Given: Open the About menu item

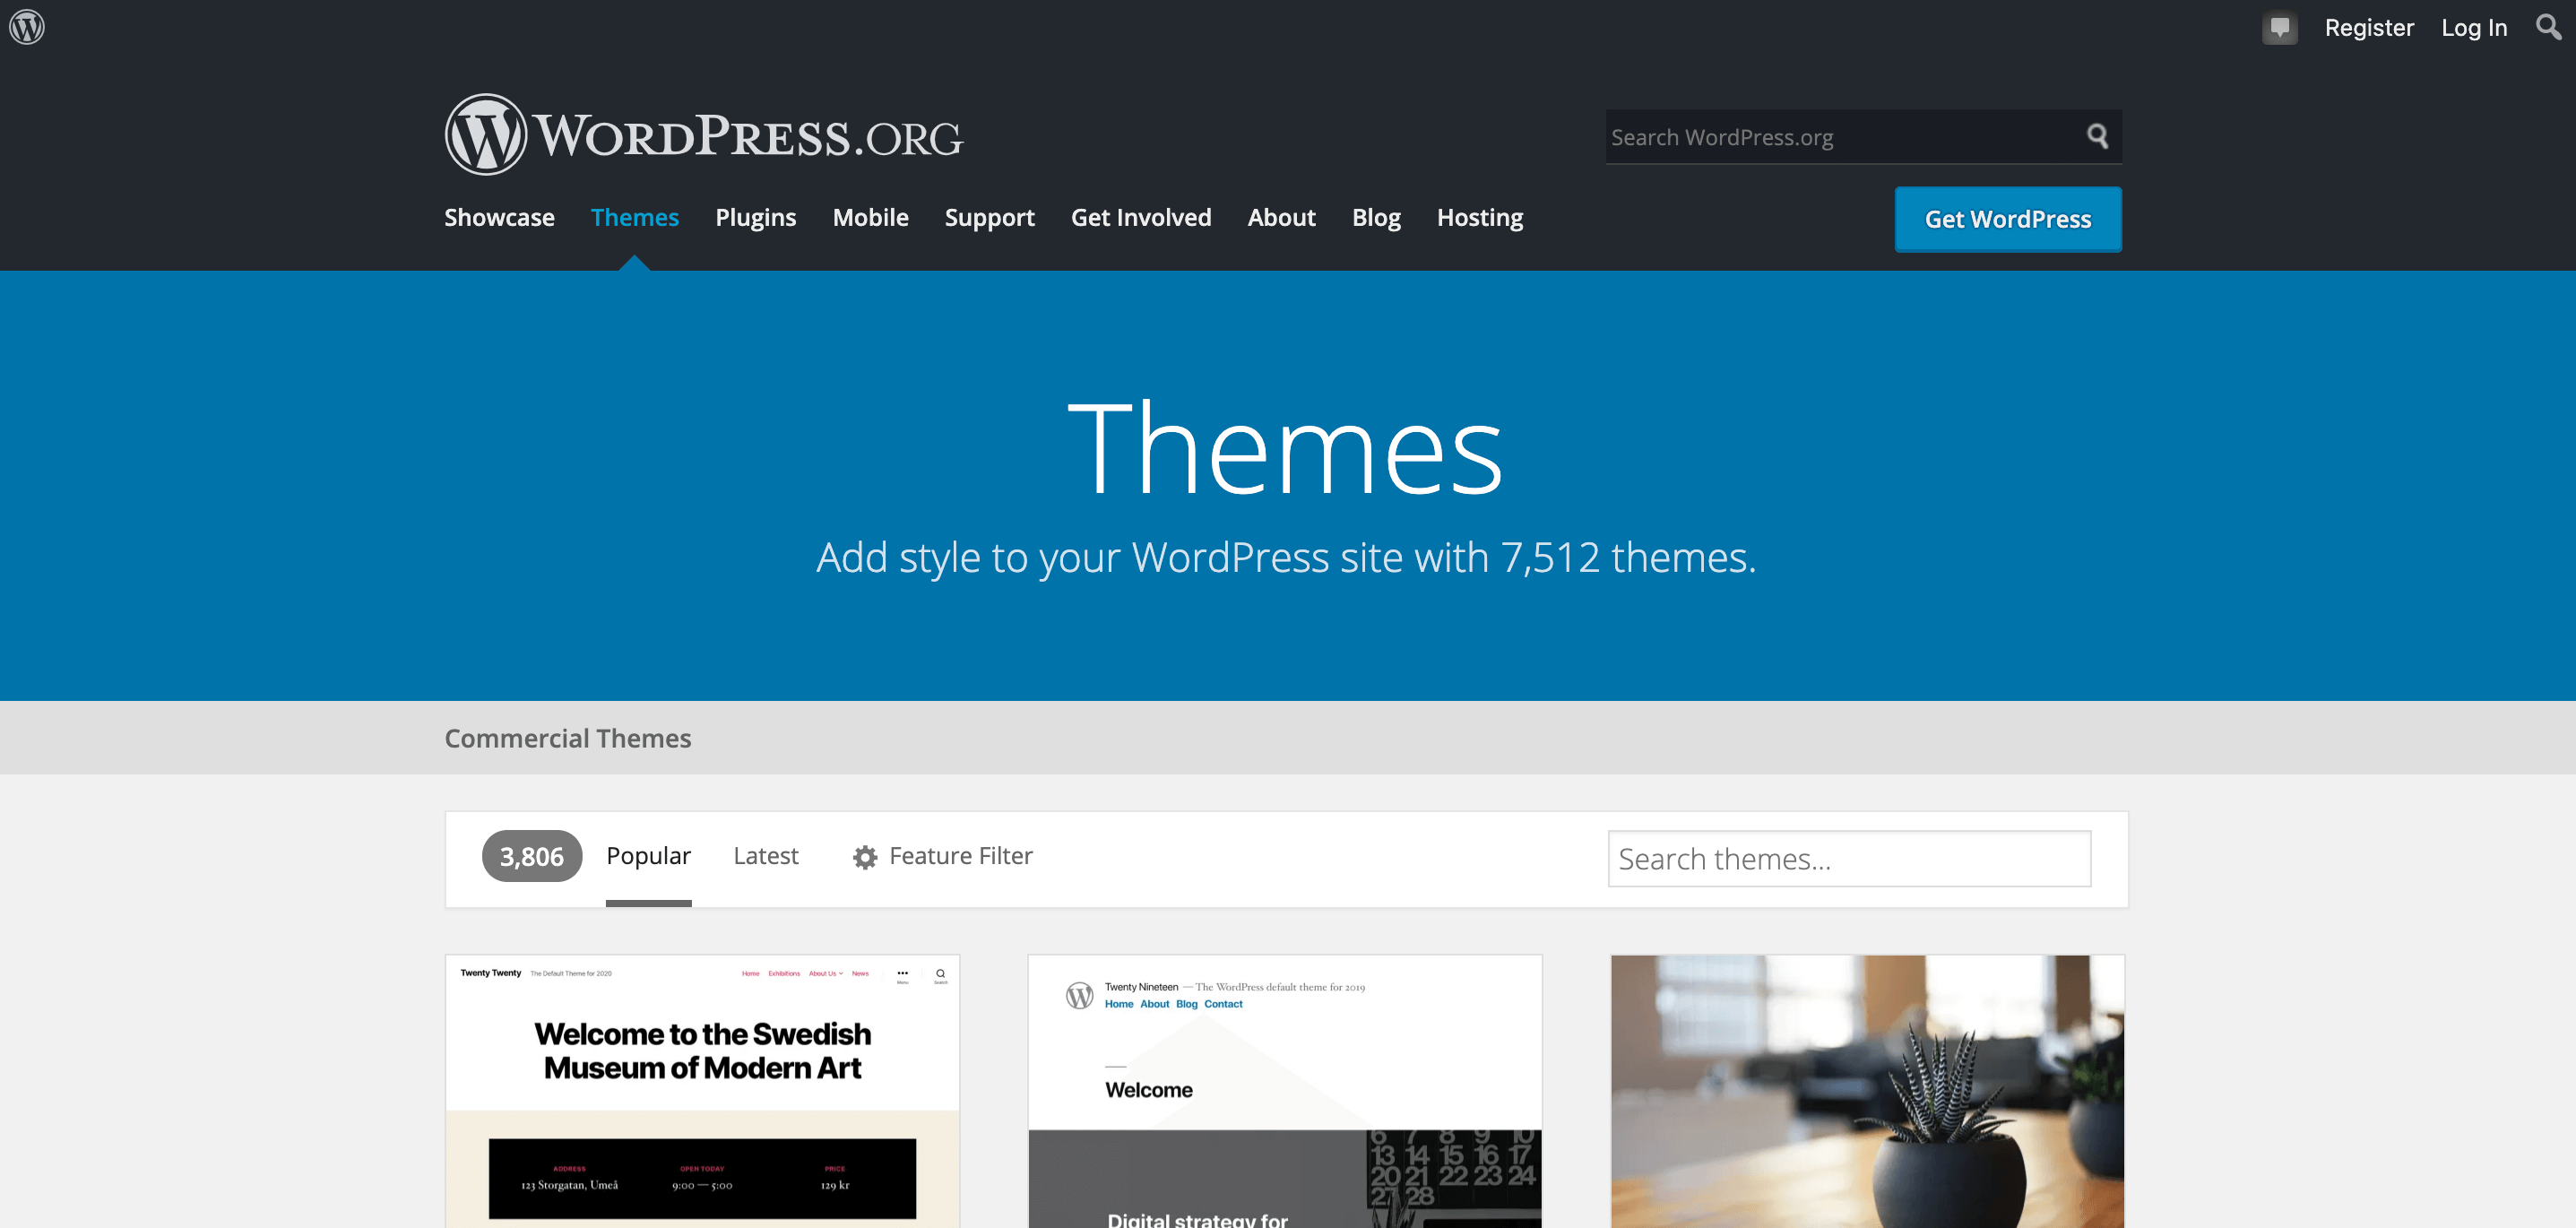Looking at the screenshot, I should tap(1281, 217).
